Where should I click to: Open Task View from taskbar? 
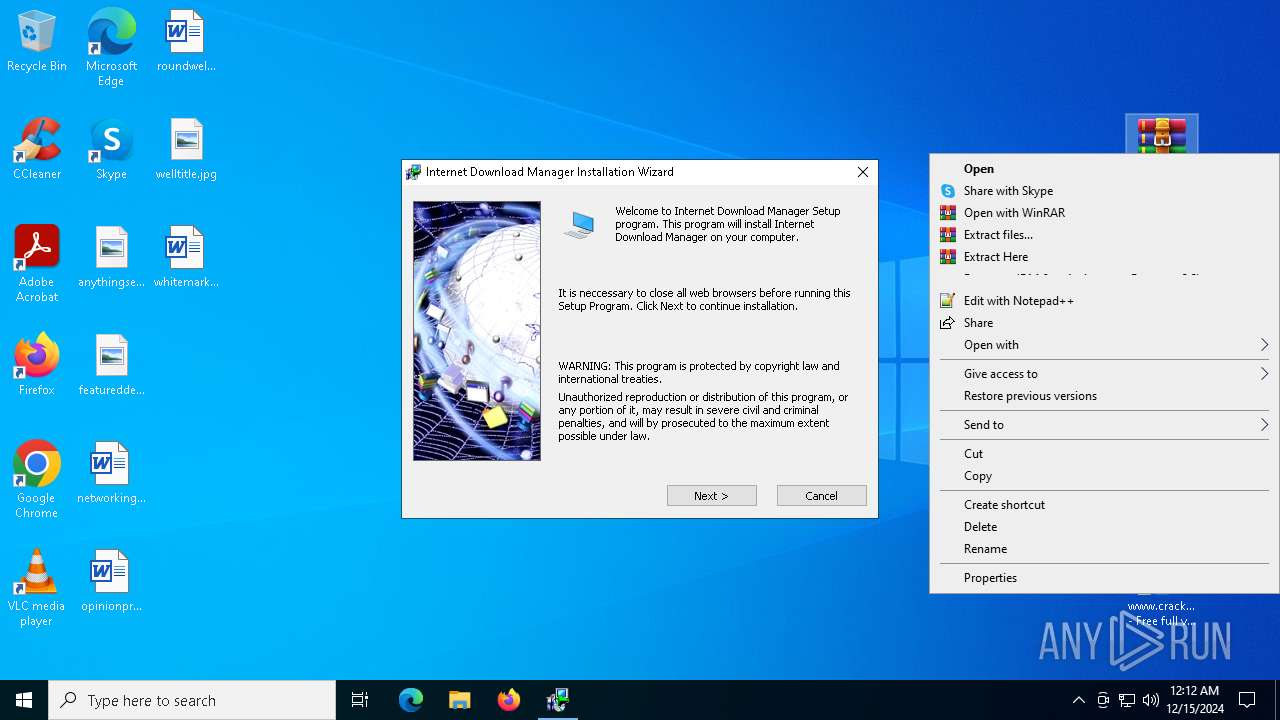[x=360, y=700]
